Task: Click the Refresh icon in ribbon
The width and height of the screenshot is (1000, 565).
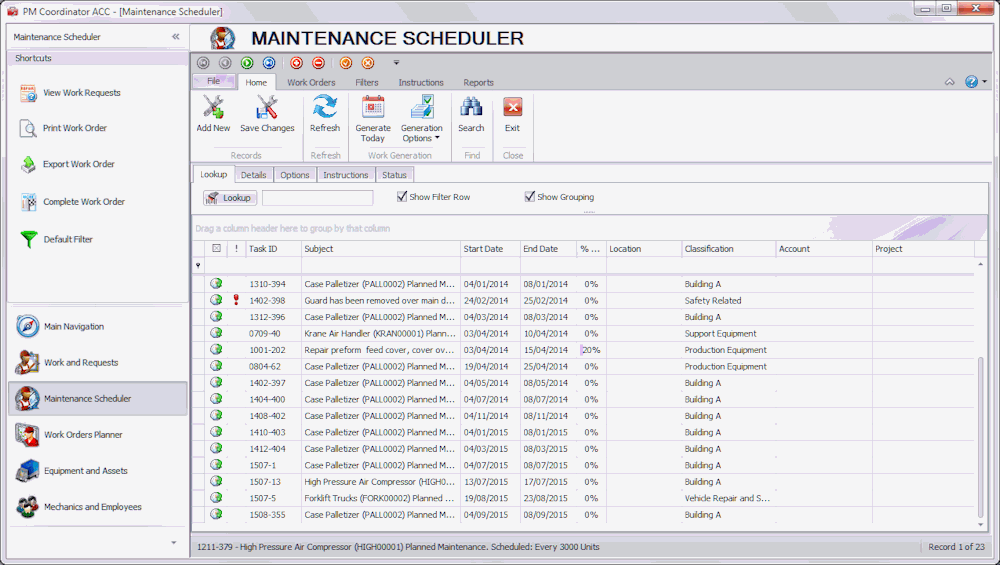Action: [325, 108]
